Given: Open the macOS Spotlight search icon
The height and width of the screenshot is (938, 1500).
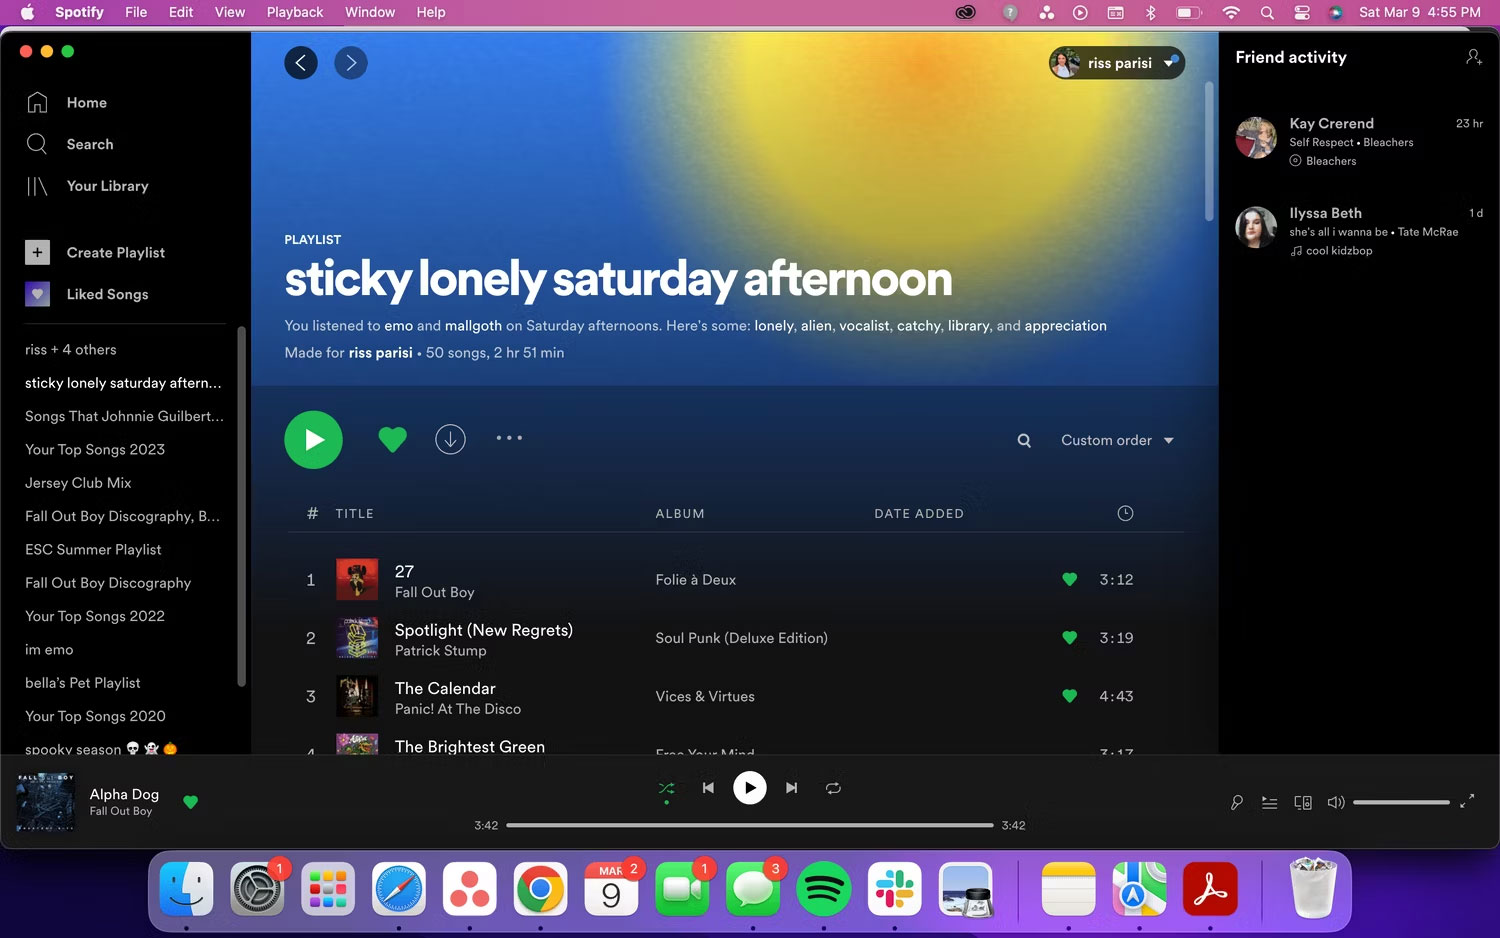Looking at the screenshot, I should click(x=1267, y=12).
